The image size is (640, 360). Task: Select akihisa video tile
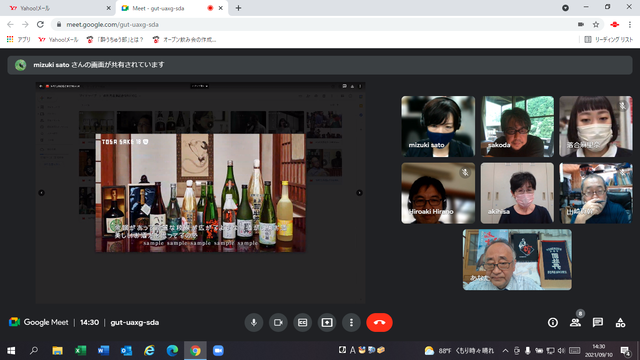[517, 193]
